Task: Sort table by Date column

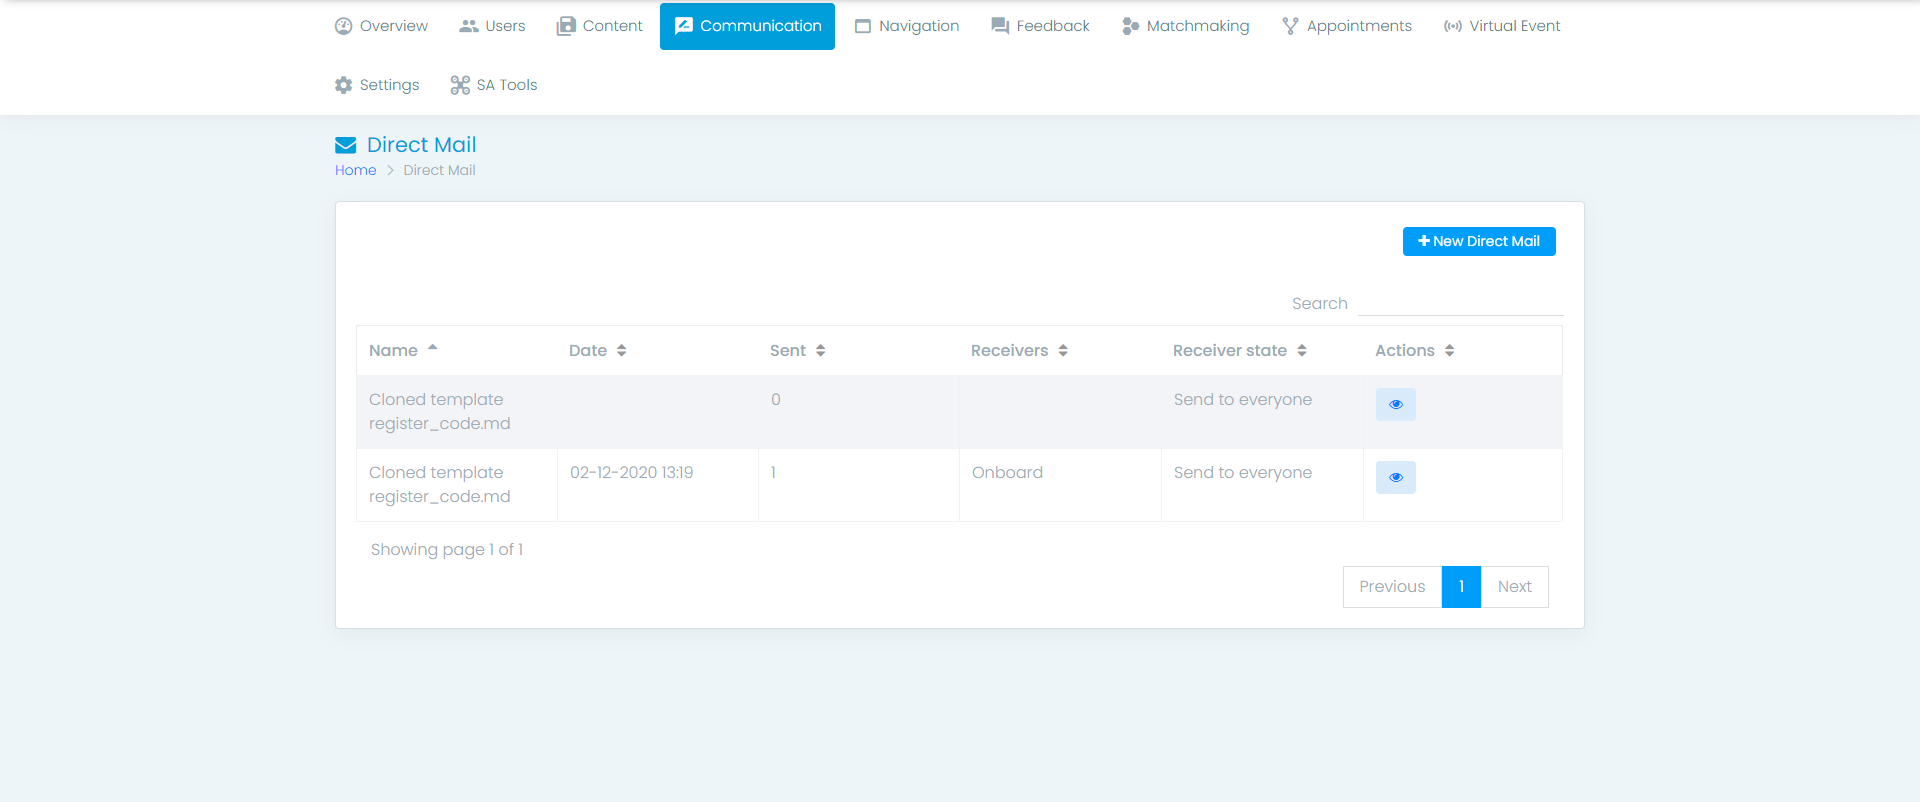Action: (657, 350)
